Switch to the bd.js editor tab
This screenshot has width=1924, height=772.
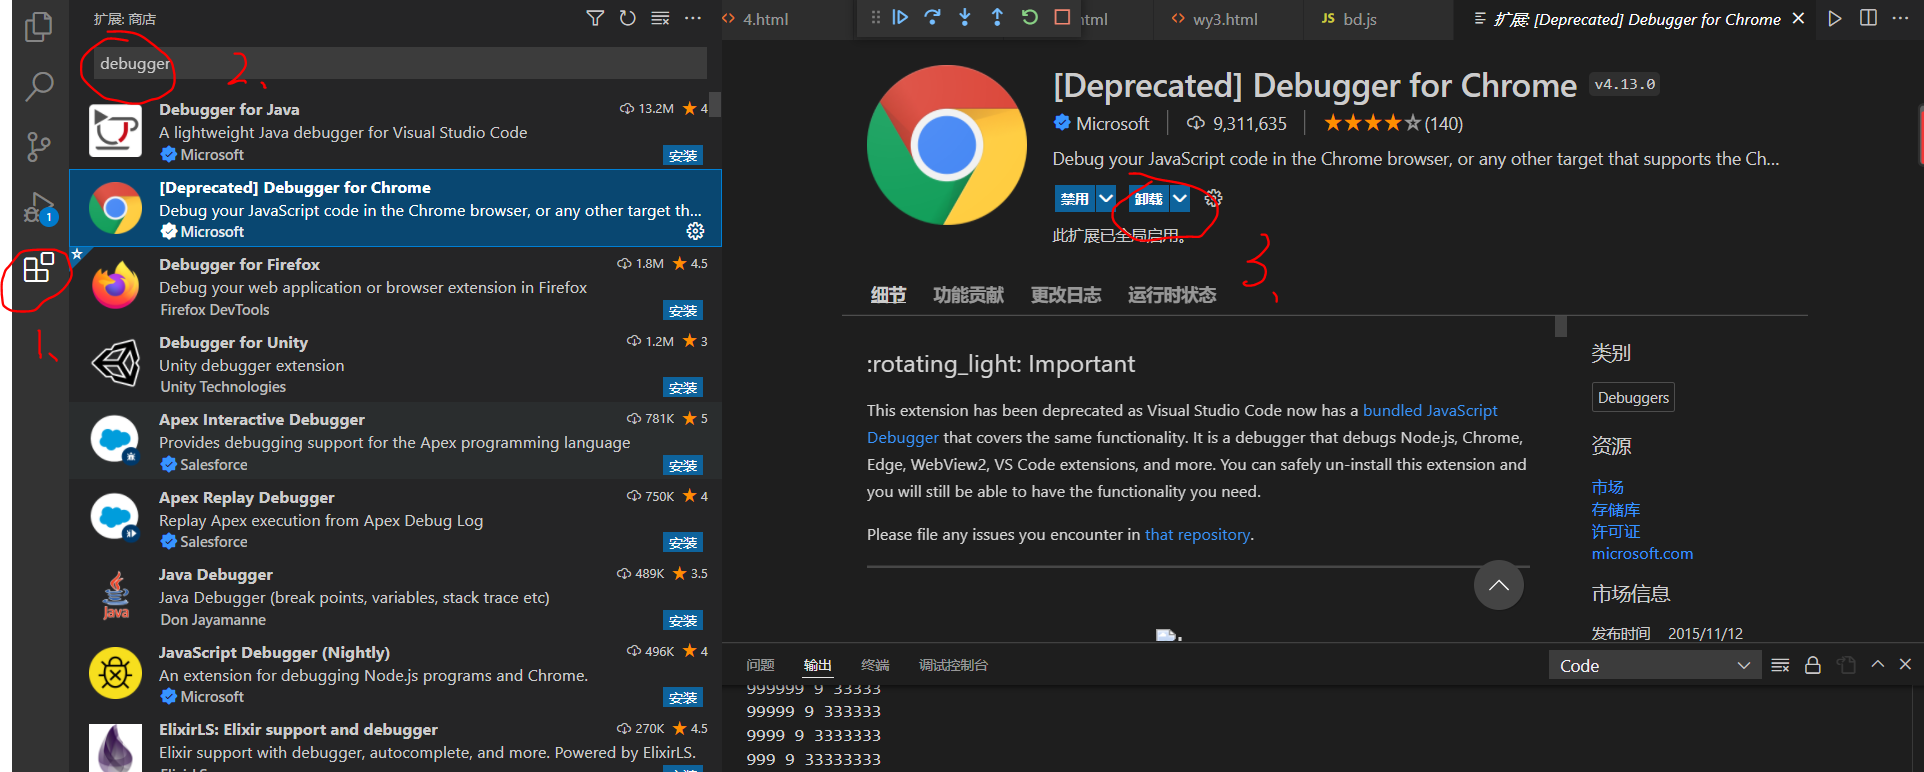click(x=1359, y=19)
